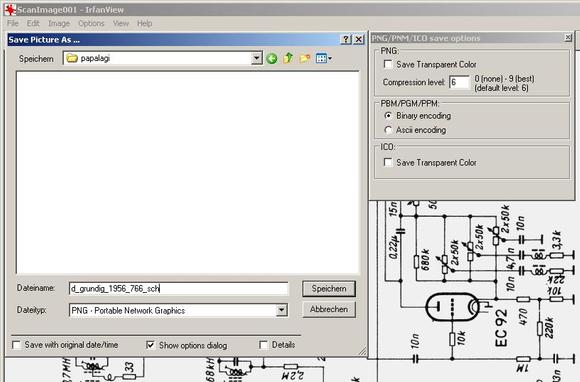The image size is (580, 382).
Task: Click the Dateiname text field
Action: (x=178, y=289)
